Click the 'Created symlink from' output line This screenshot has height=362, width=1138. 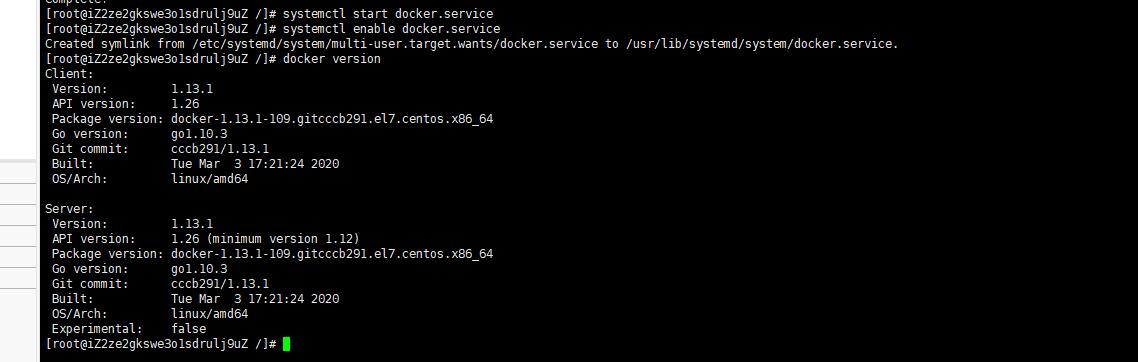pyautogui.click(x=471, y=44)
